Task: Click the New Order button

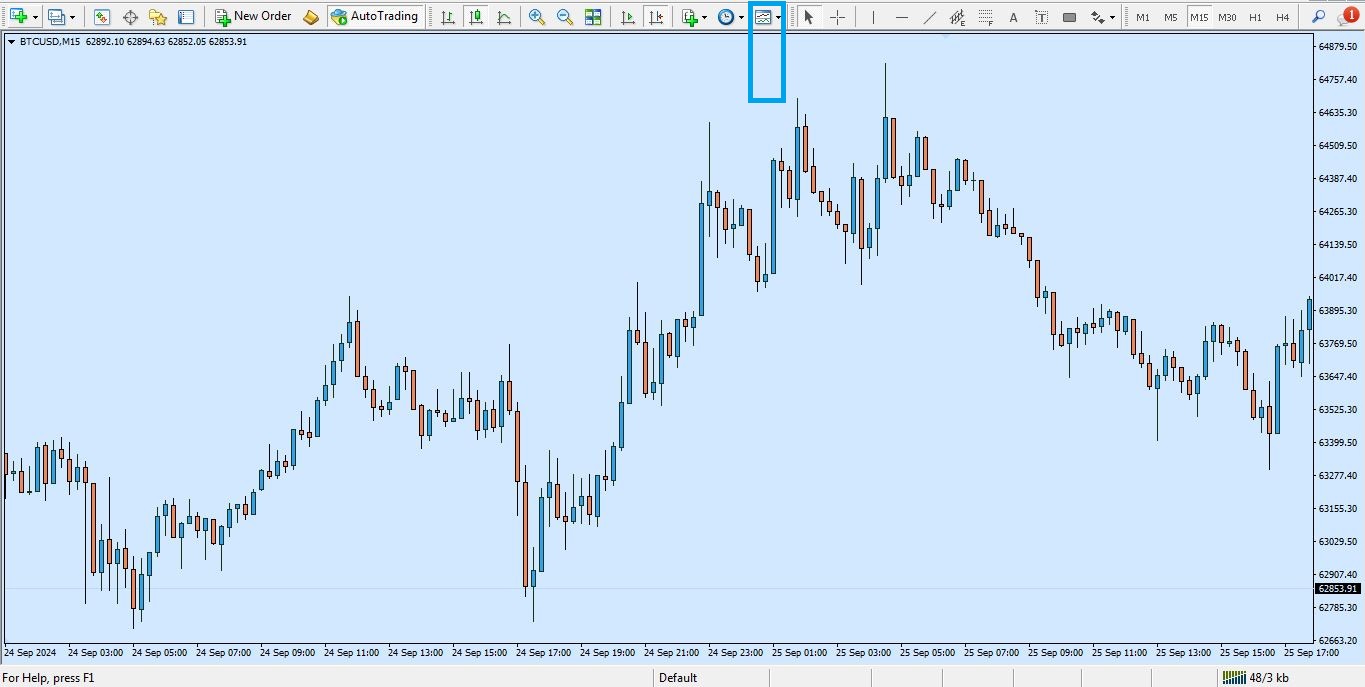Action: (253, 17)
